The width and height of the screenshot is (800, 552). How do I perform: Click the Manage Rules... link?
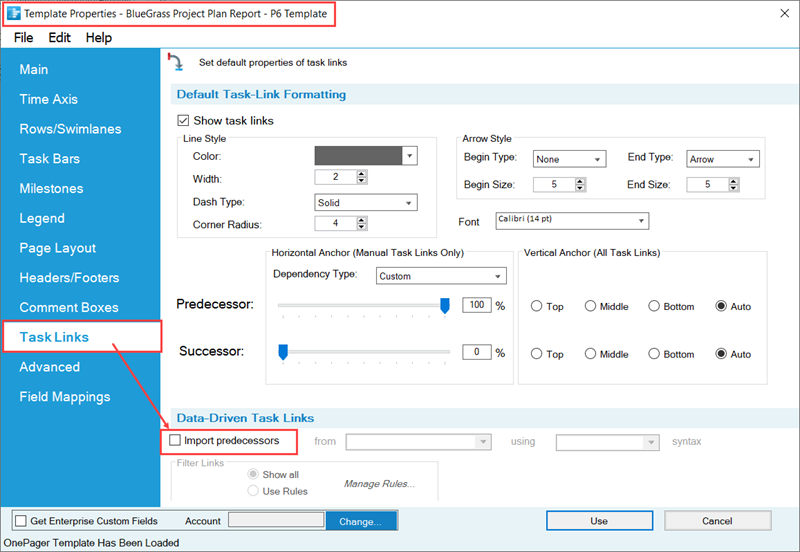pyautogui.click(x=379, y=484)
